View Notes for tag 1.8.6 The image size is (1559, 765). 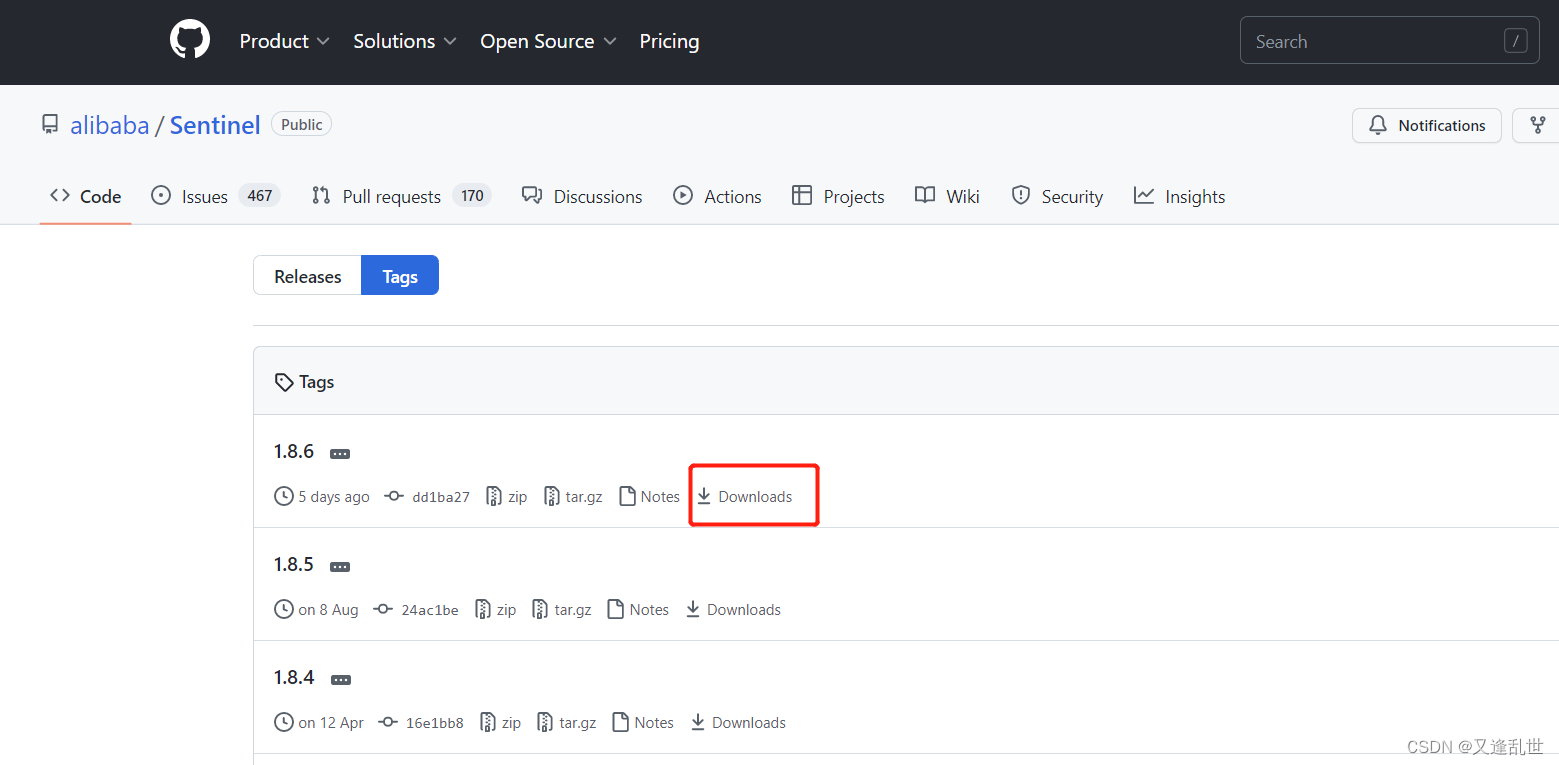[649, 496]
